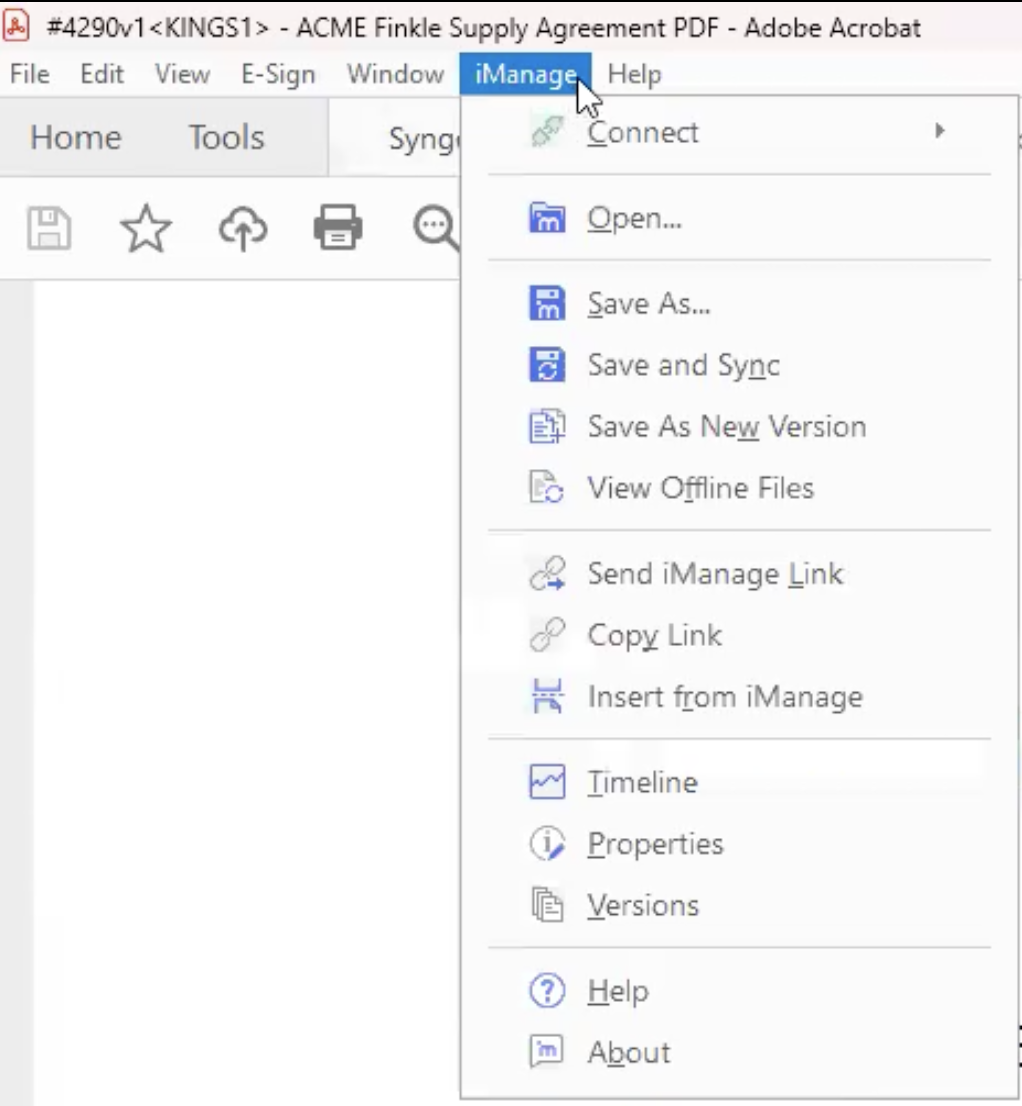1022x1106 pixels.
Task: Select View Offline Files entry
Action: [700, 488]
